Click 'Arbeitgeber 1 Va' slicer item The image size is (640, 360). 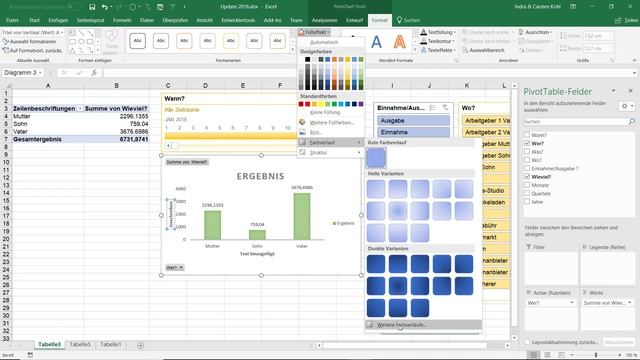486,121
